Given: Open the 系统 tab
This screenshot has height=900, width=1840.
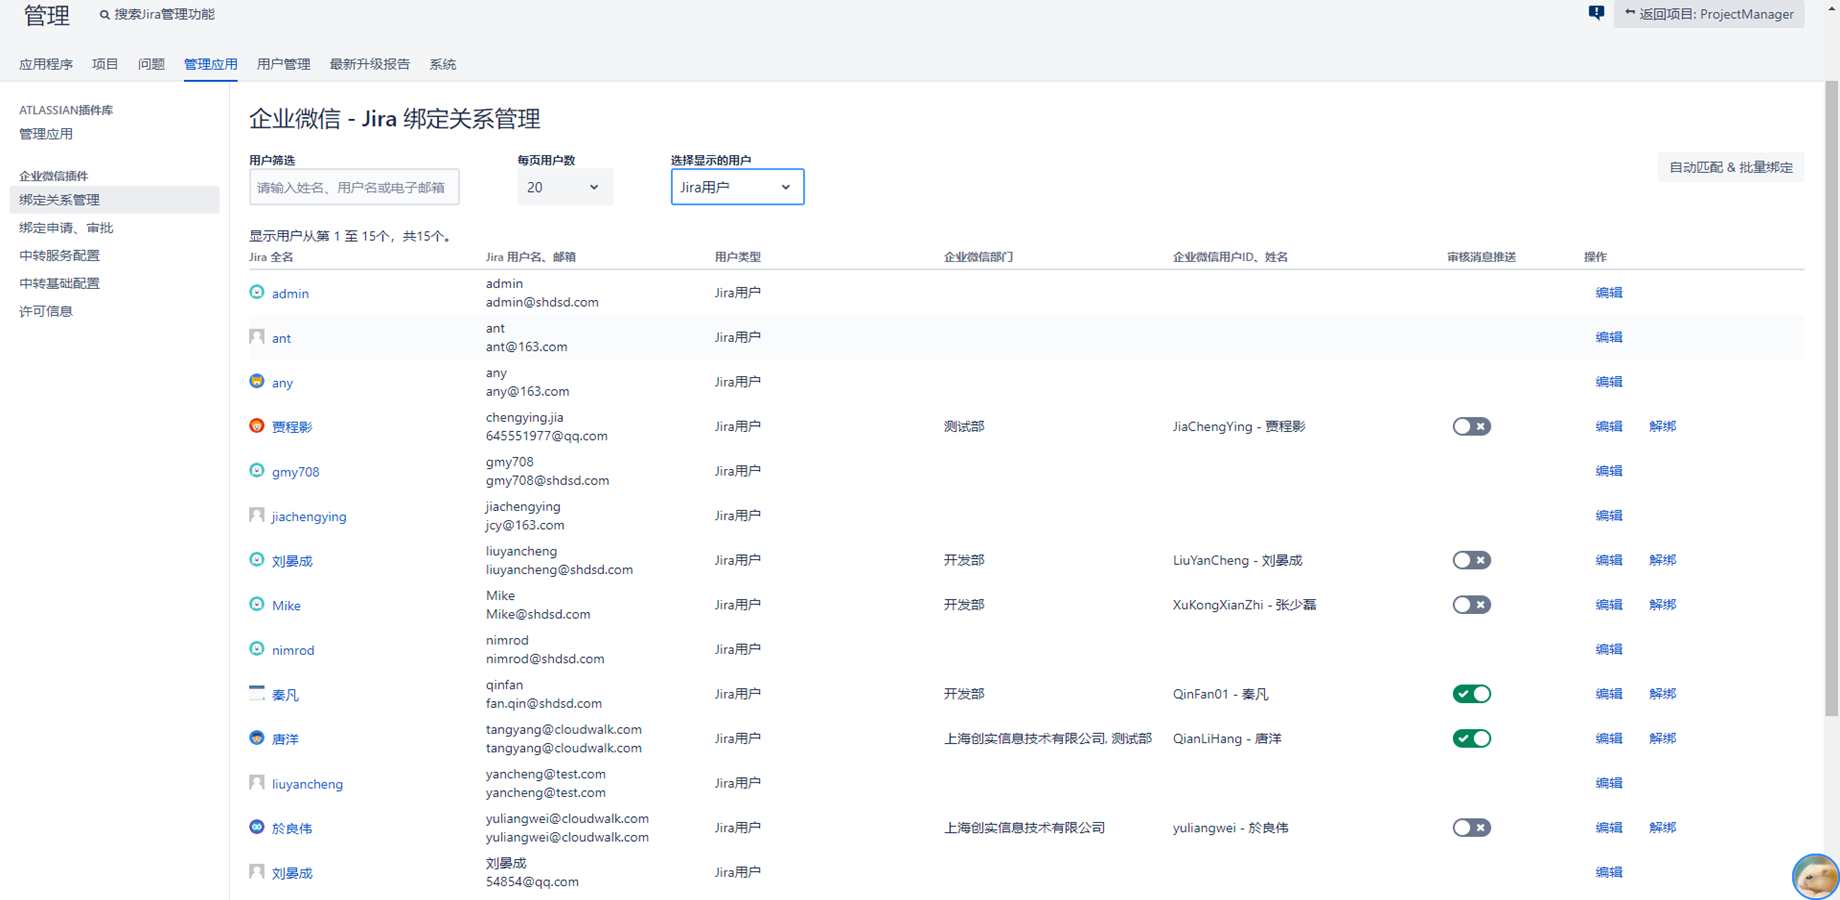Looking at the screenshot, I should click(442, 64).
